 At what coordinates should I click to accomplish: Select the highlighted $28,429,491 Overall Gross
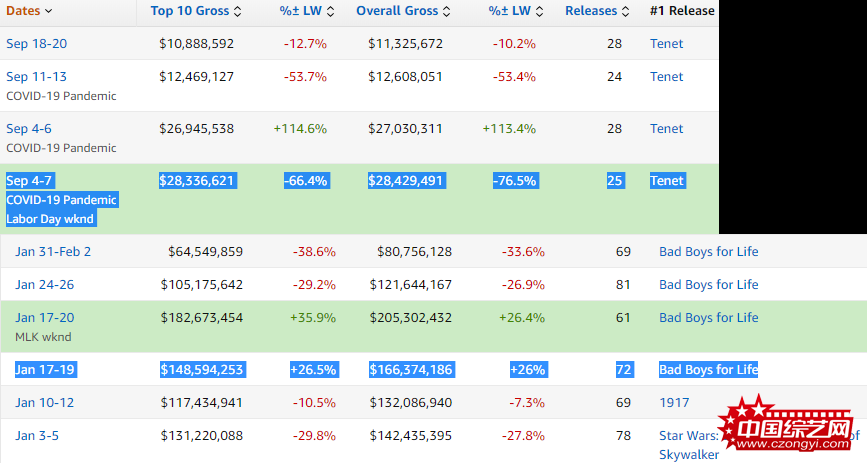pyautogui.click(x=406, y=181)
